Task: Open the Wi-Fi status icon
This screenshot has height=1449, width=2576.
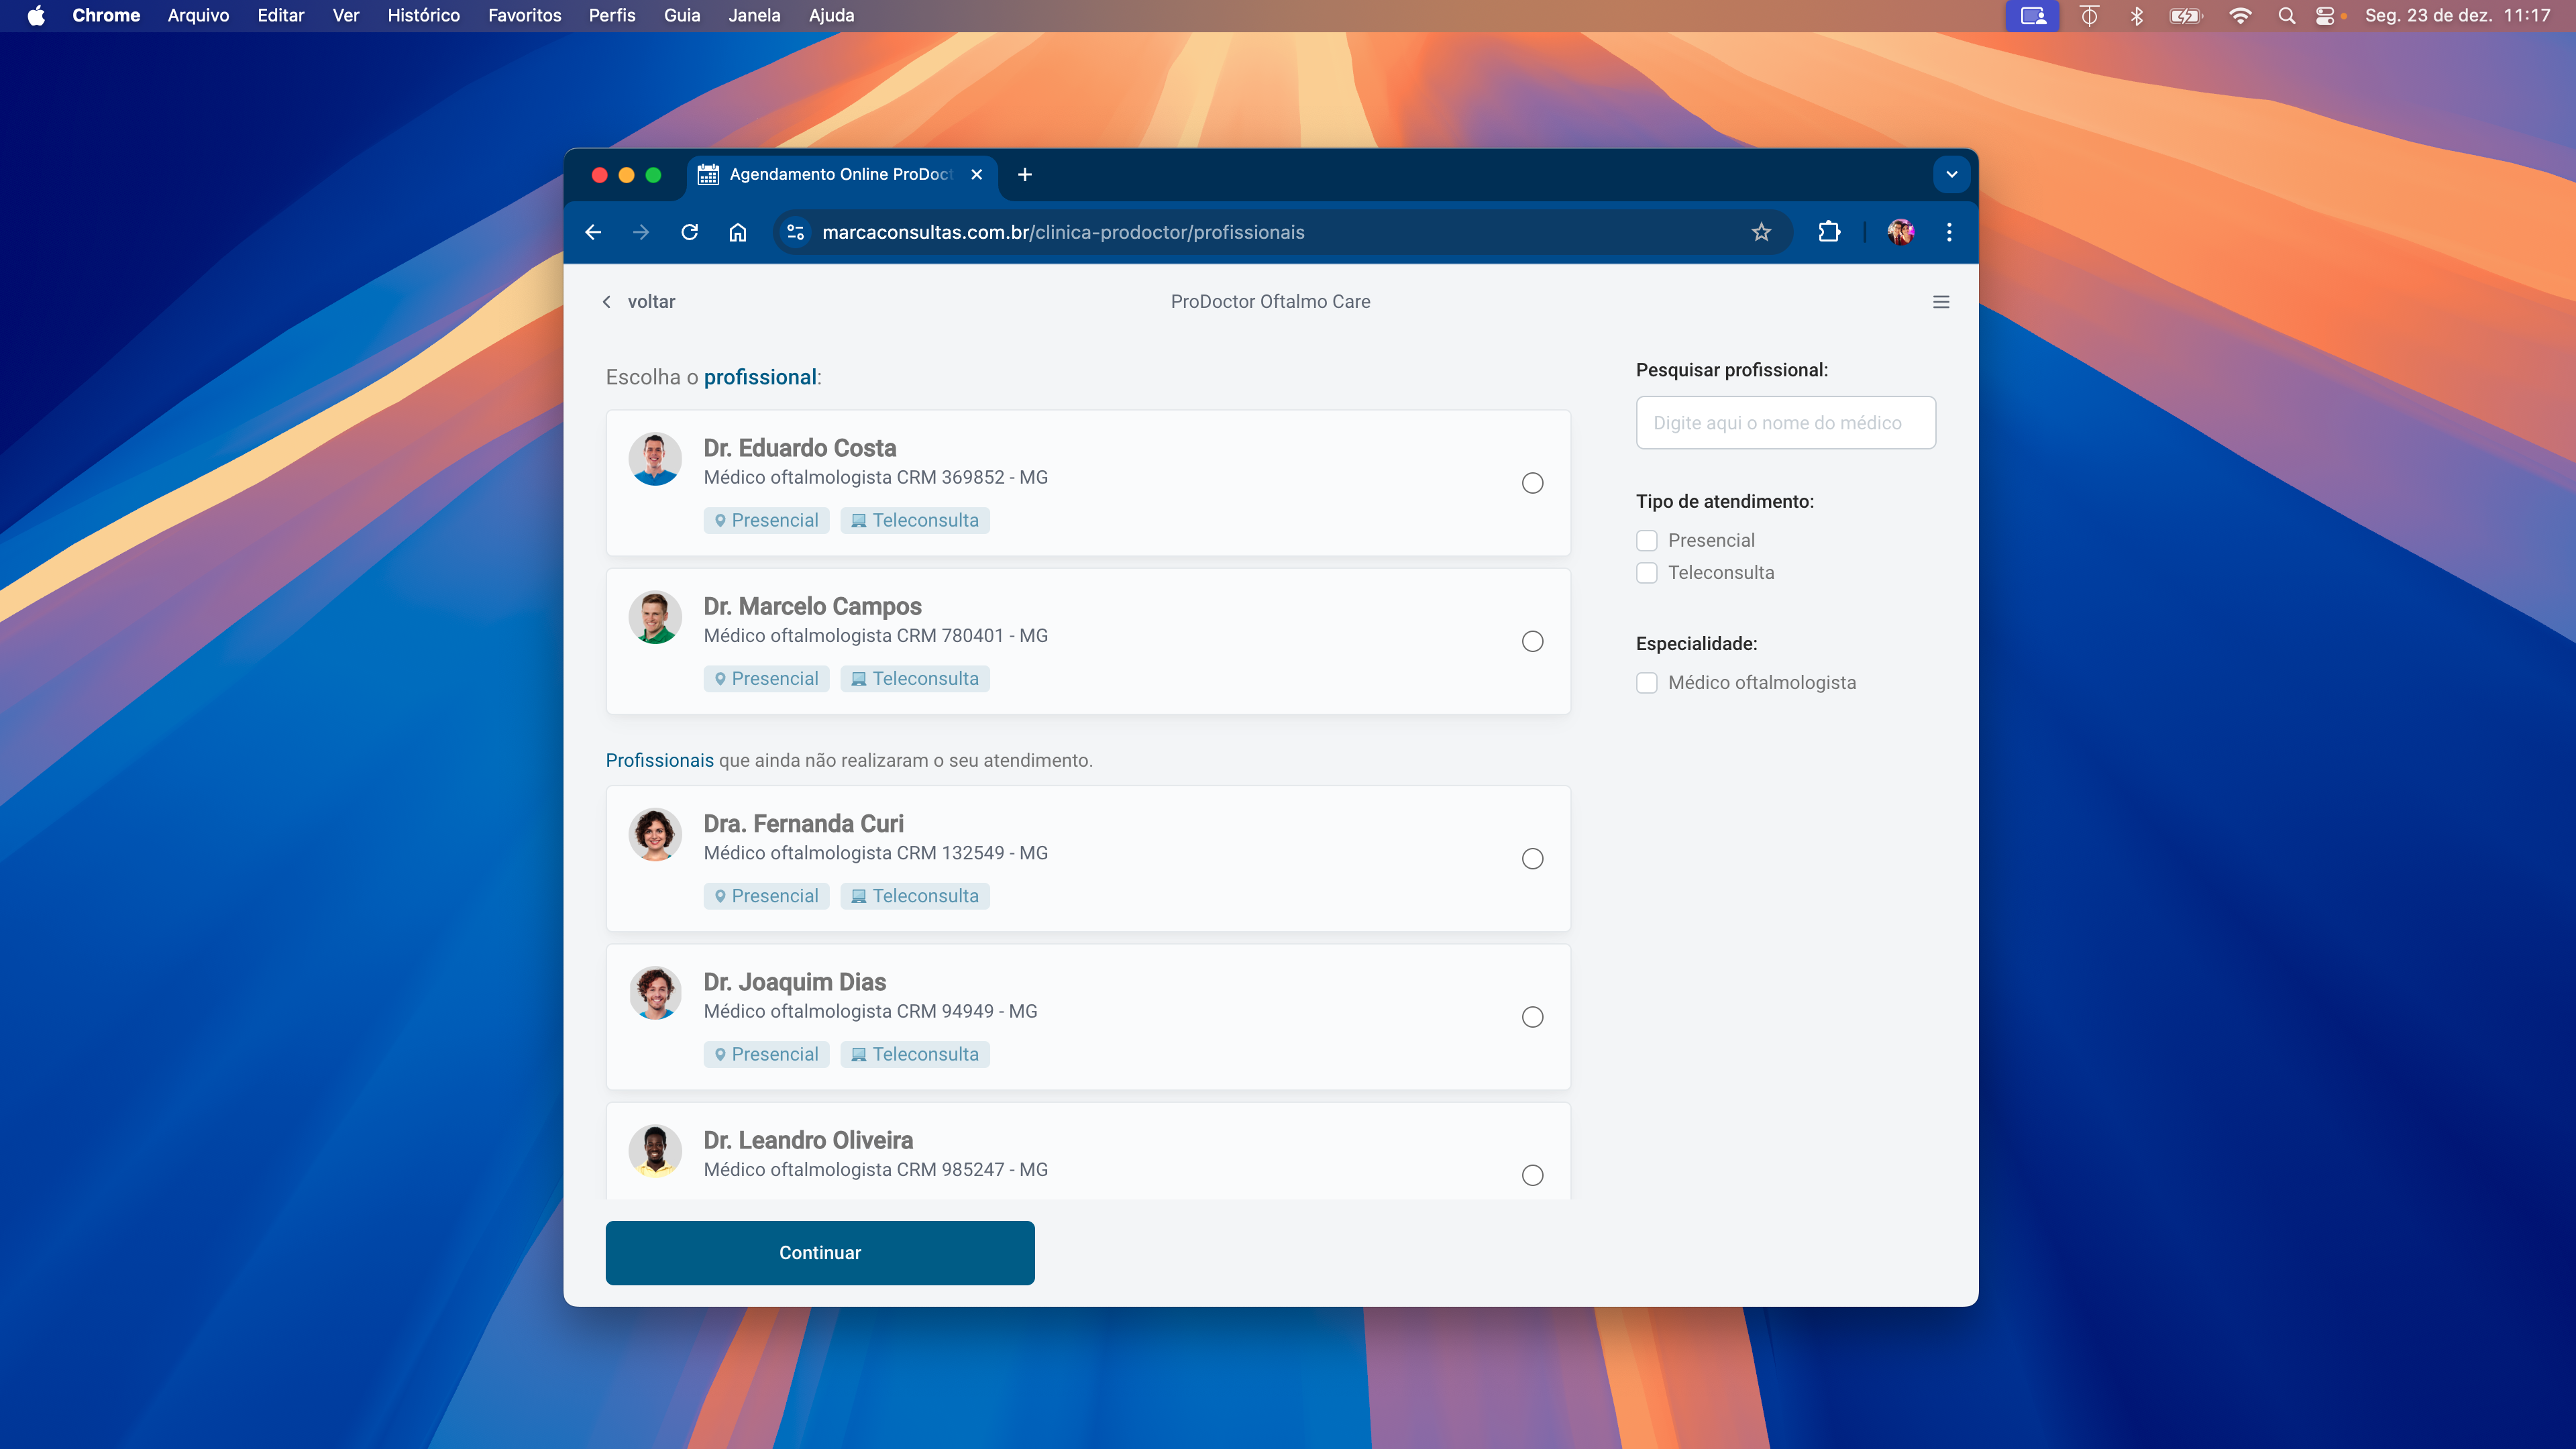Action: 2240,15
